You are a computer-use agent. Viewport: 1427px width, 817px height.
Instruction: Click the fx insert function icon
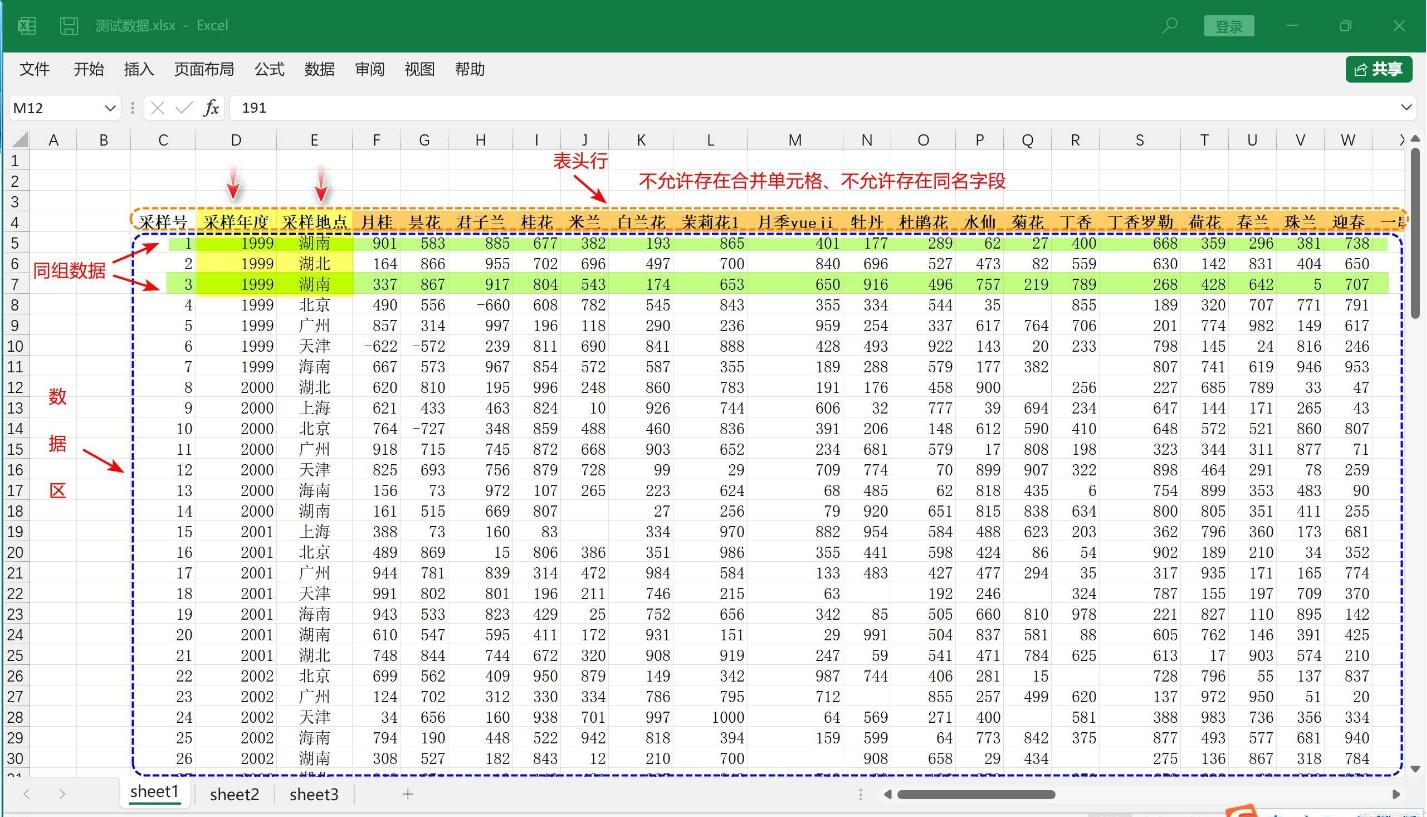point(211,108)
